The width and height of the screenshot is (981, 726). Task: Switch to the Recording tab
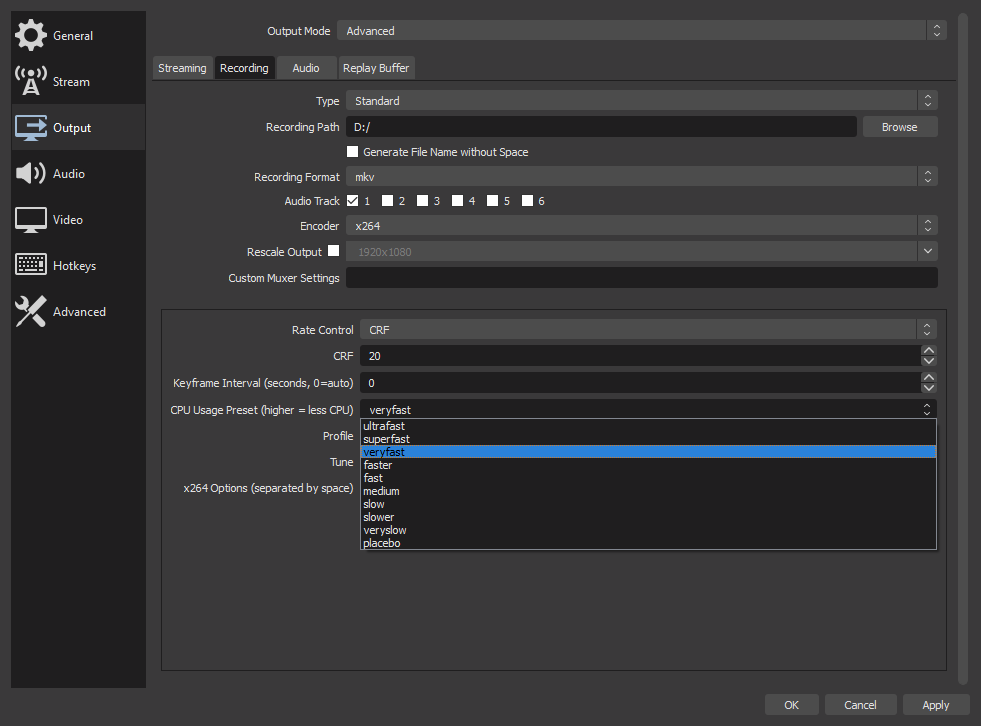click(x=244, y=68)
